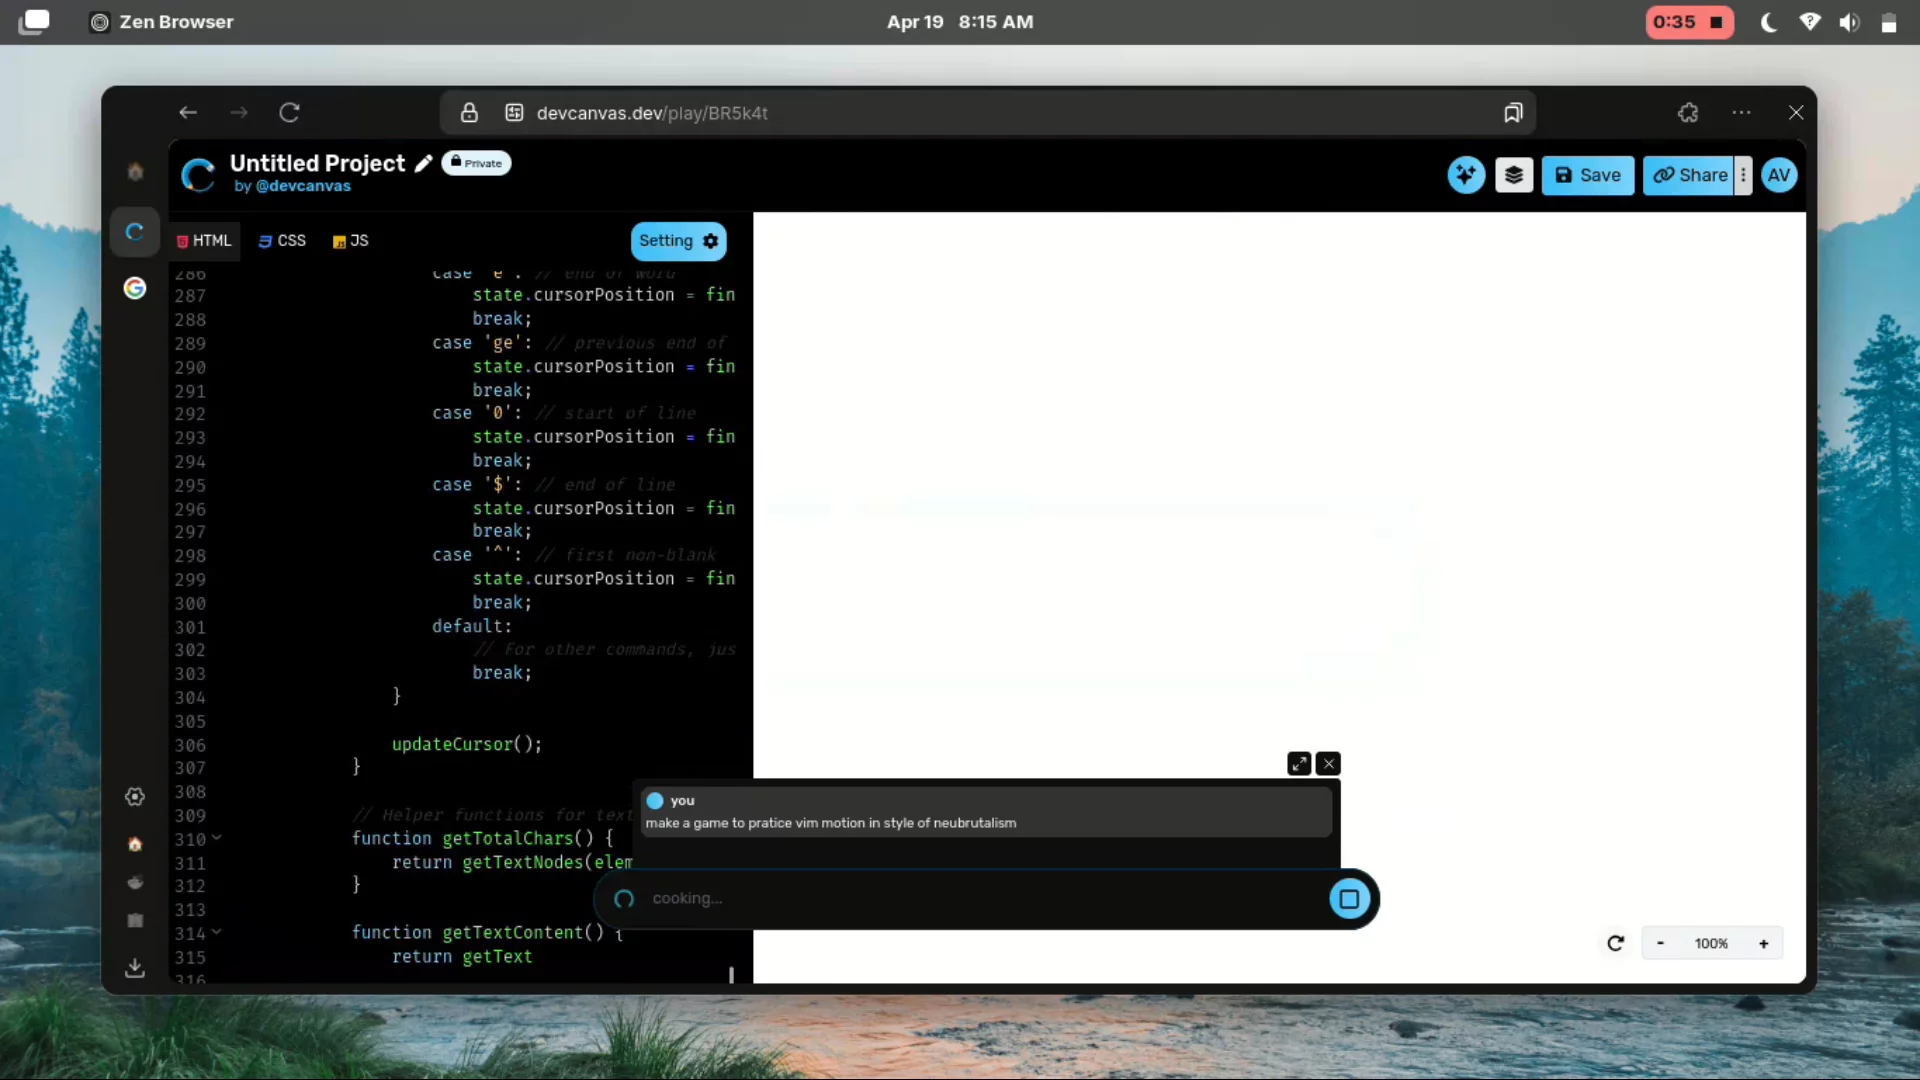
Task: Open the AI sparkles assistant
Action: pyautogui.click(x=1465, y=175)
